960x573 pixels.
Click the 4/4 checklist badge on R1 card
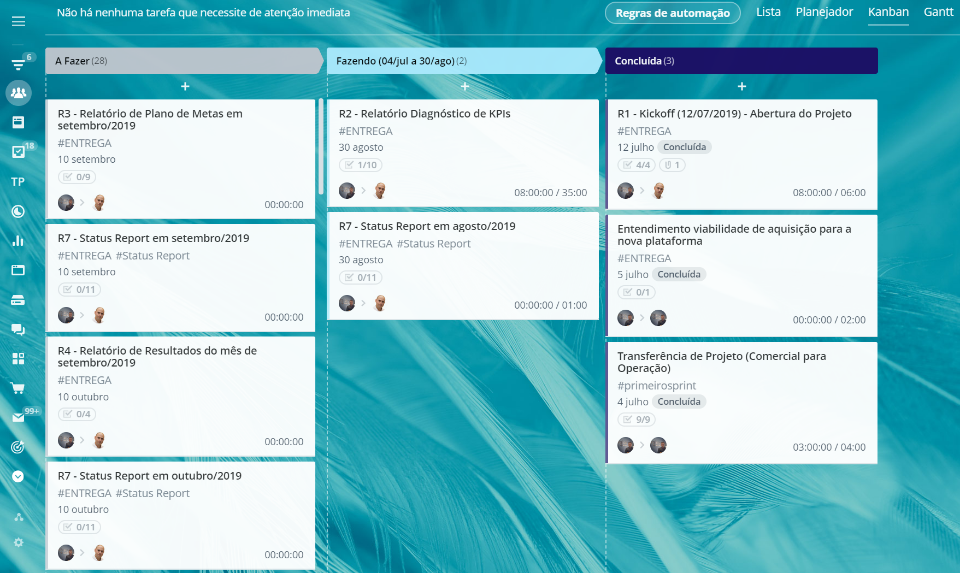[636, 165]
